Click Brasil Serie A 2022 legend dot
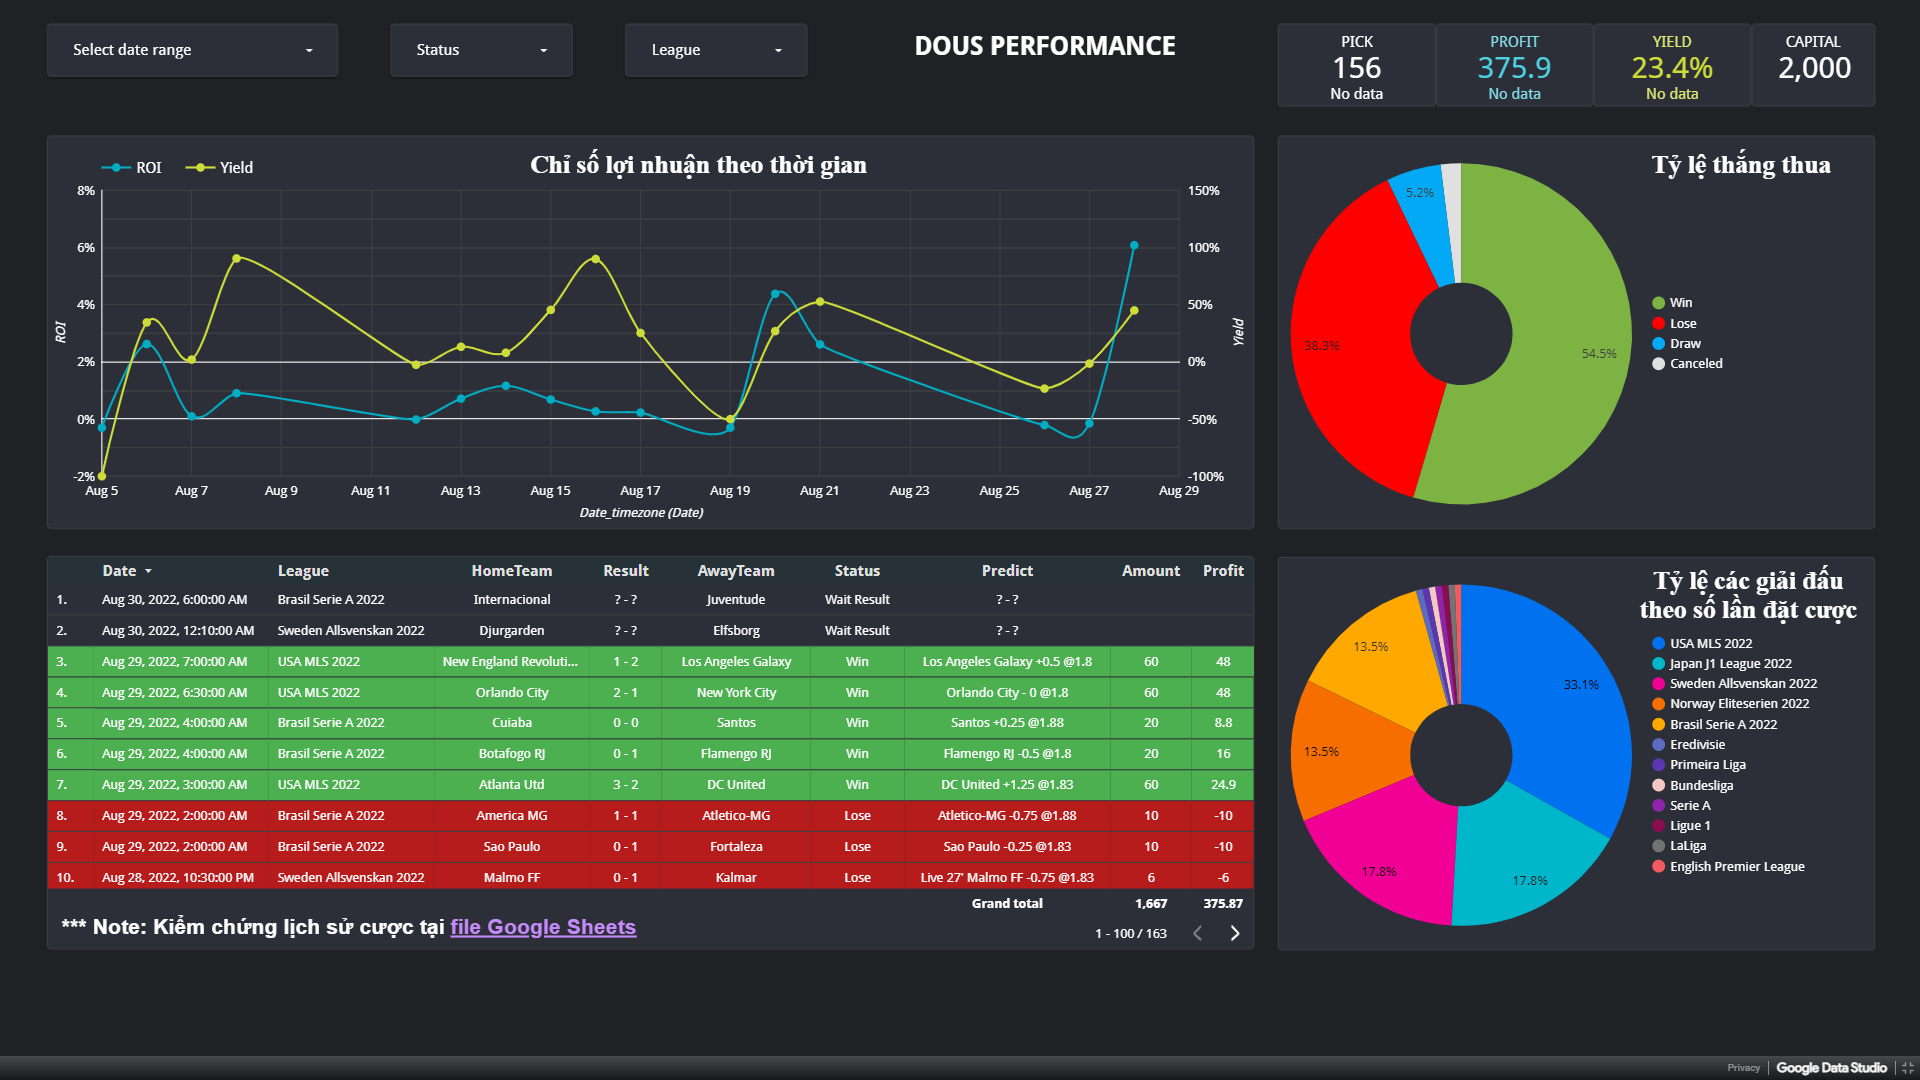The height and width of the screenshot is (1080, 1920). pos(1658,725)
